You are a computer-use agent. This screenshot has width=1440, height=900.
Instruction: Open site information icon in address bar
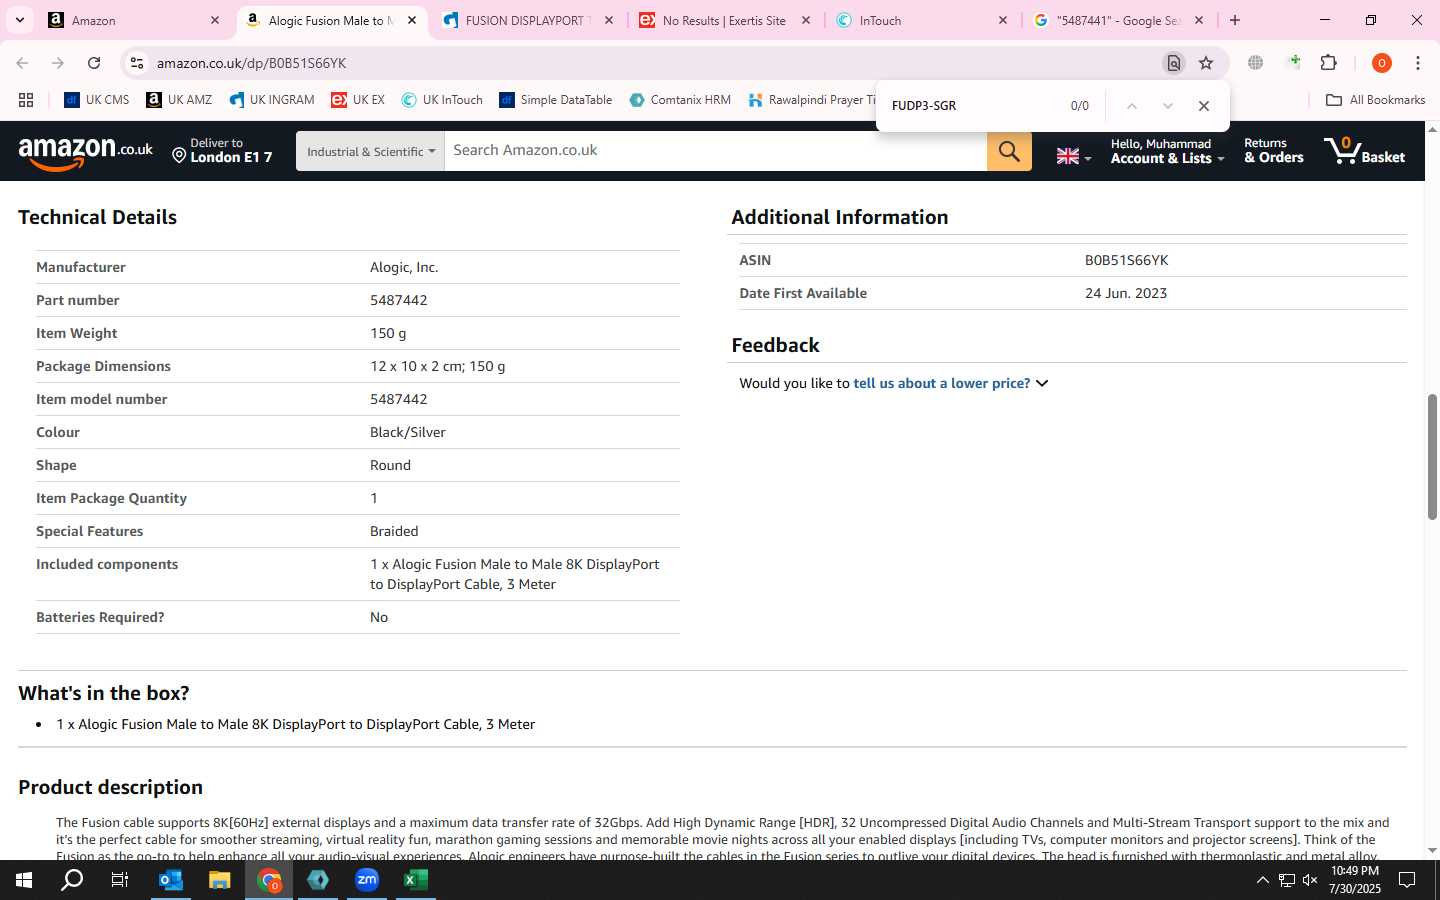tap(136, 63)
